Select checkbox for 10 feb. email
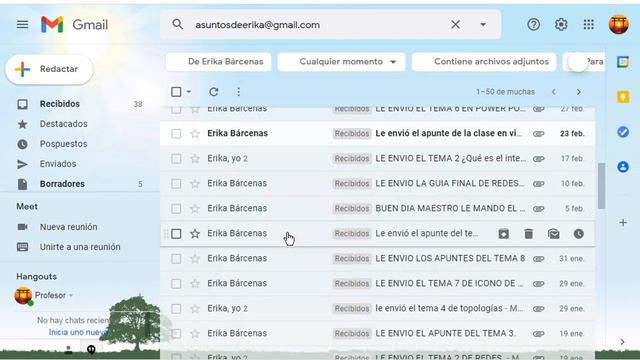The image size is (640, 360). click(176, 184)
